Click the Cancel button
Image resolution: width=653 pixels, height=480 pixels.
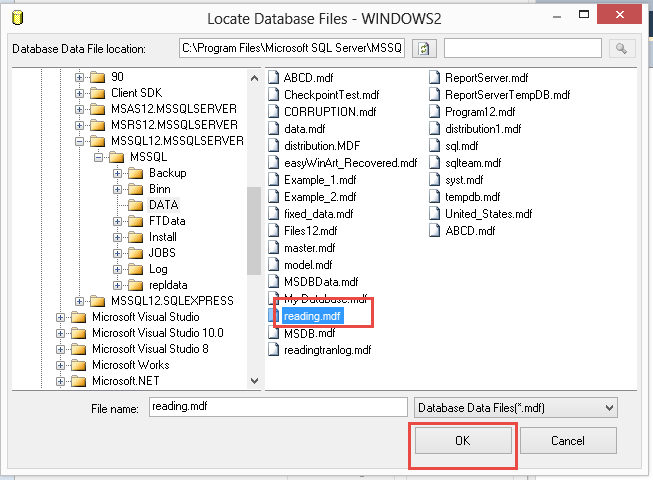click(x=568, y=440)
